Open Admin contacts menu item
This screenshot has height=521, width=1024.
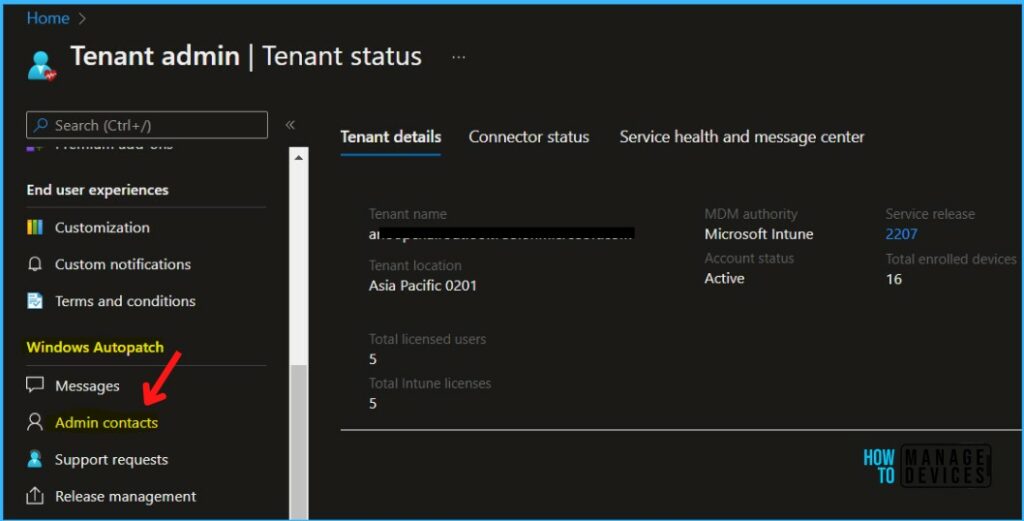pos(106,422)
